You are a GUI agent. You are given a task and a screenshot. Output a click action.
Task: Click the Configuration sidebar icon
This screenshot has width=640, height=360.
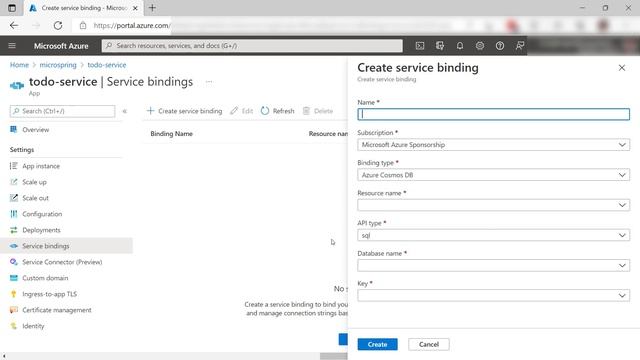[x=13, y=214]
